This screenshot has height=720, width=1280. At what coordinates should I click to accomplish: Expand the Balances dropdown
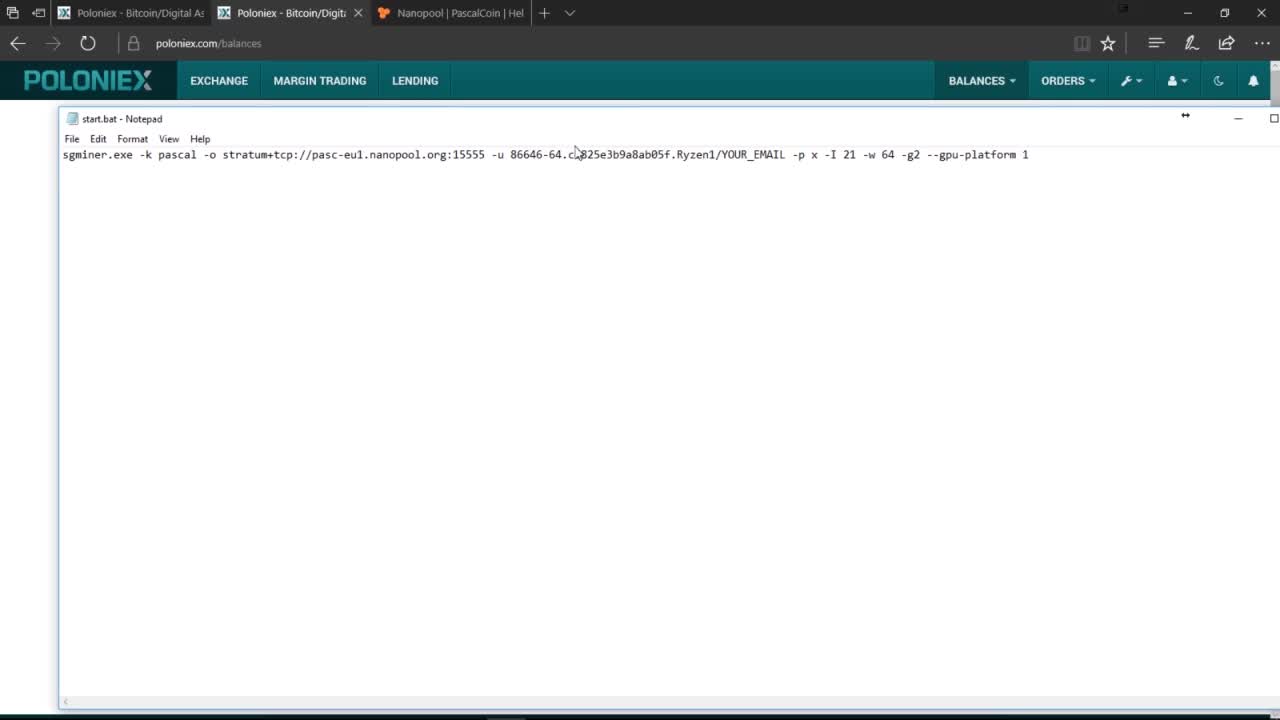982,81
